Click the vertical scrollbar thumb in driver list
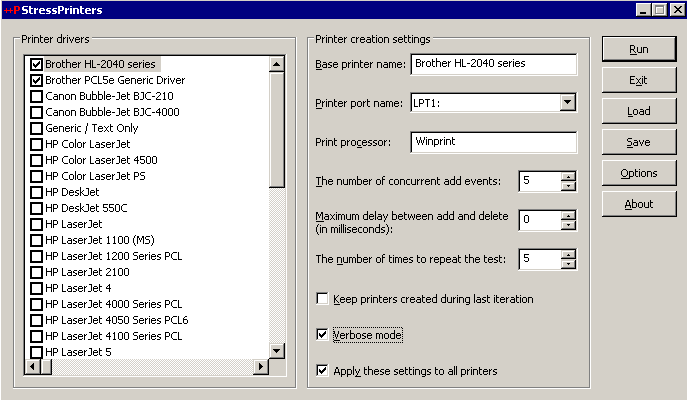The height and width of the screenshot is (400, 687). (x=276, y=130)
